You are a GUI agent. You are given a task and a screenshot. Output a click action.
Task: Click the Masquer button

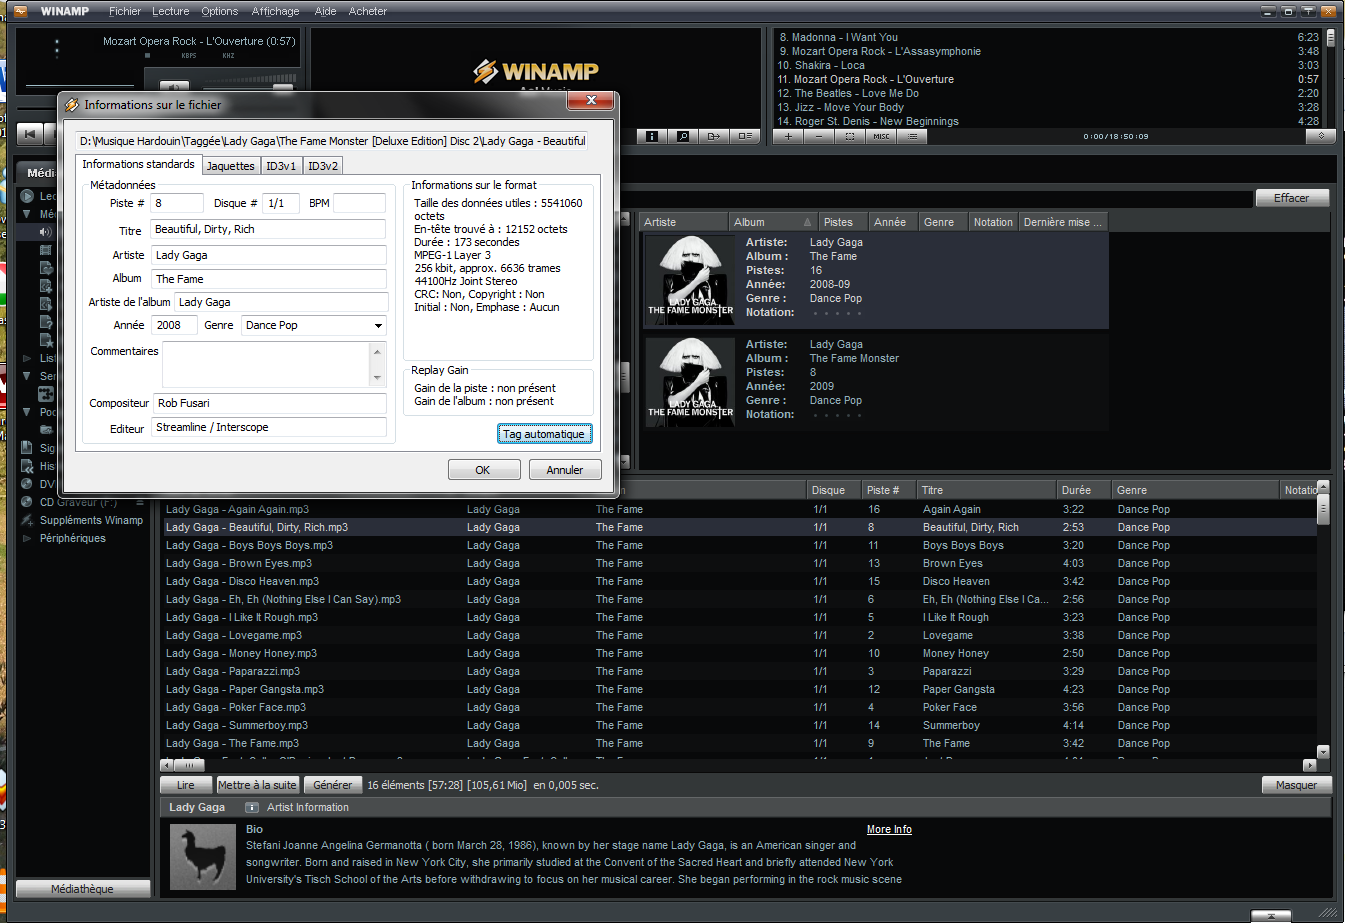click(1297, 785)
